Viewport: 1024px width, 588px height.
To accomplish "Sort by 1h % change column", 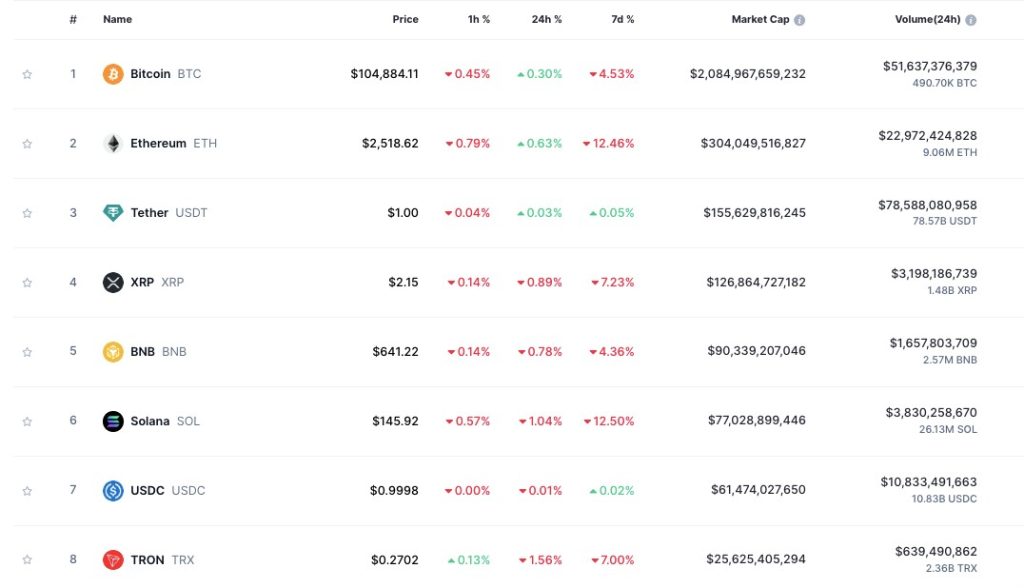I will [x=479, y=20].
